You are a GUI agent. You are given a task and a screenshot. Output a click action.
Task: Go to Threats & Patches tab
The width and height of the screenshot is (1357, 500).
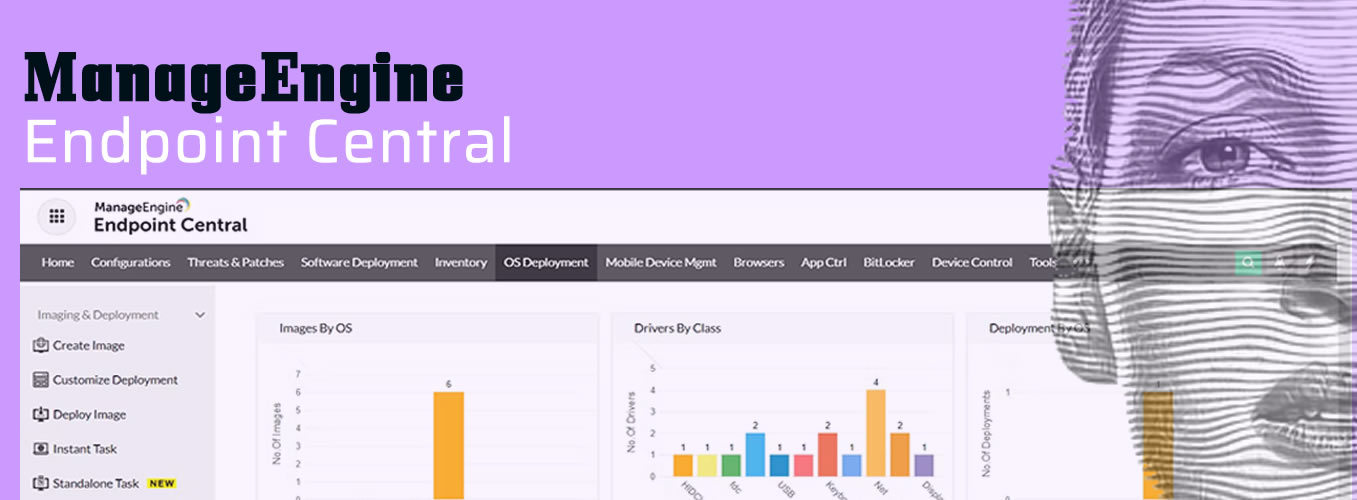(236, 263)
